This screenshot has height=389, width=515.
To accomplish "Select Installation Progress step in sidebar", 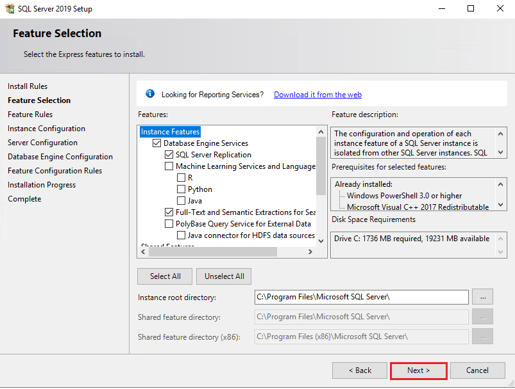I will 42,185.
